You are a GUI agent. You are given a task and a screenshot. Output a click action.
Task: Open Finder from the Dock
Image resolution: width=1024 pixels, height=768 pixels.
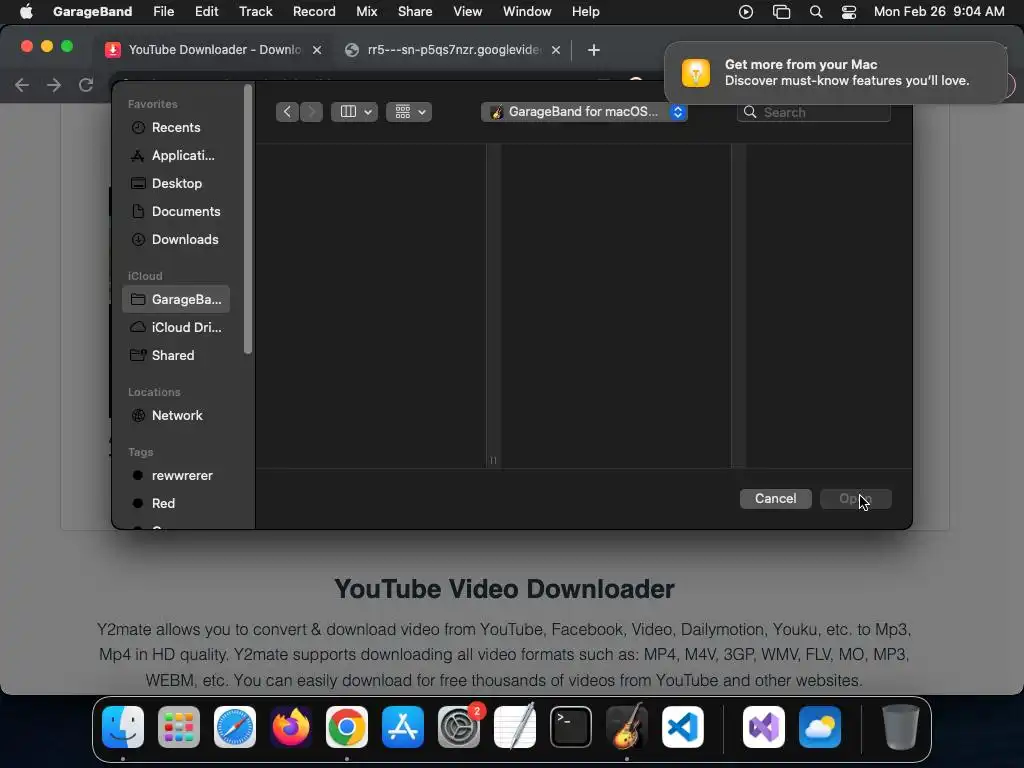[123, 727]
